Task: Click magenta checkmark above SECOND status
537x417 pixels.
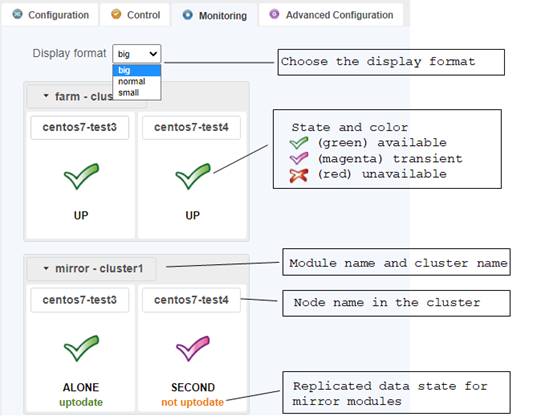Action: [x=193, y=349]
